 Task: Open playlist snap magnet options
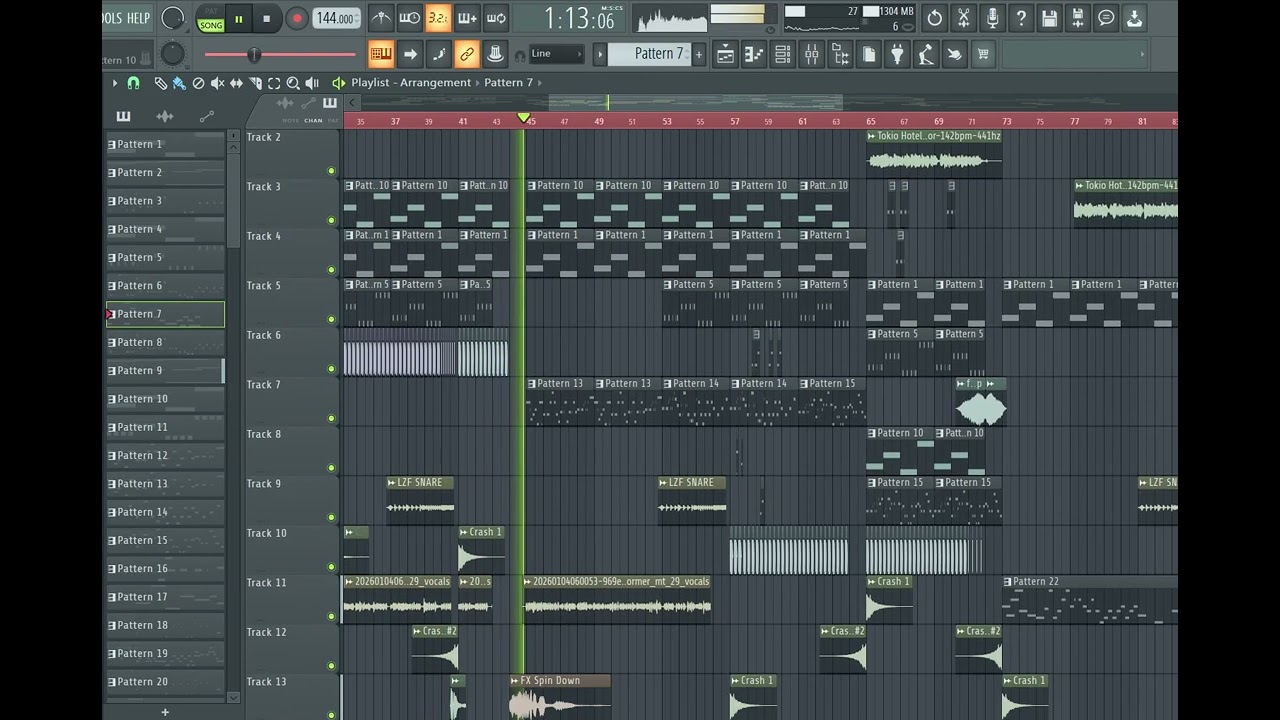click(133, 83)
